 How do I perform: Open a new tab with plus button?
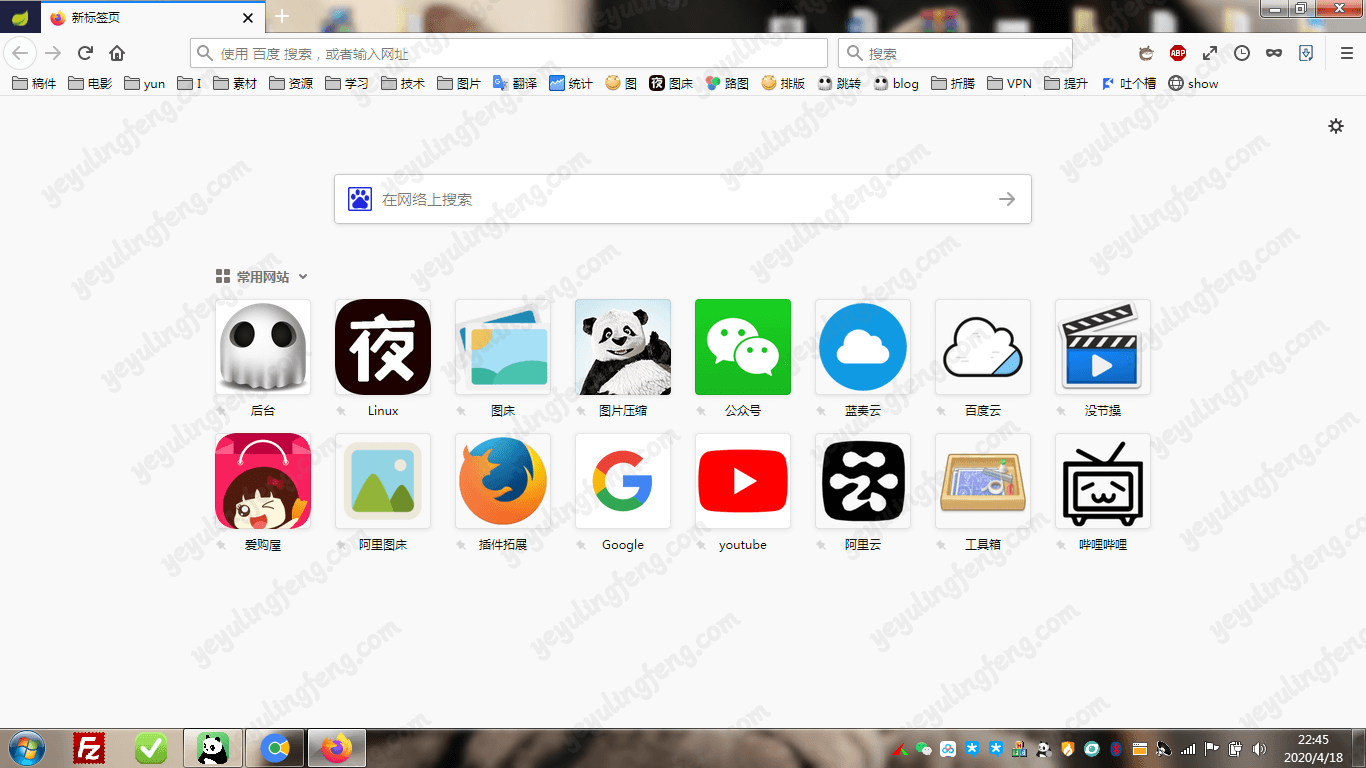coord(282,17)
